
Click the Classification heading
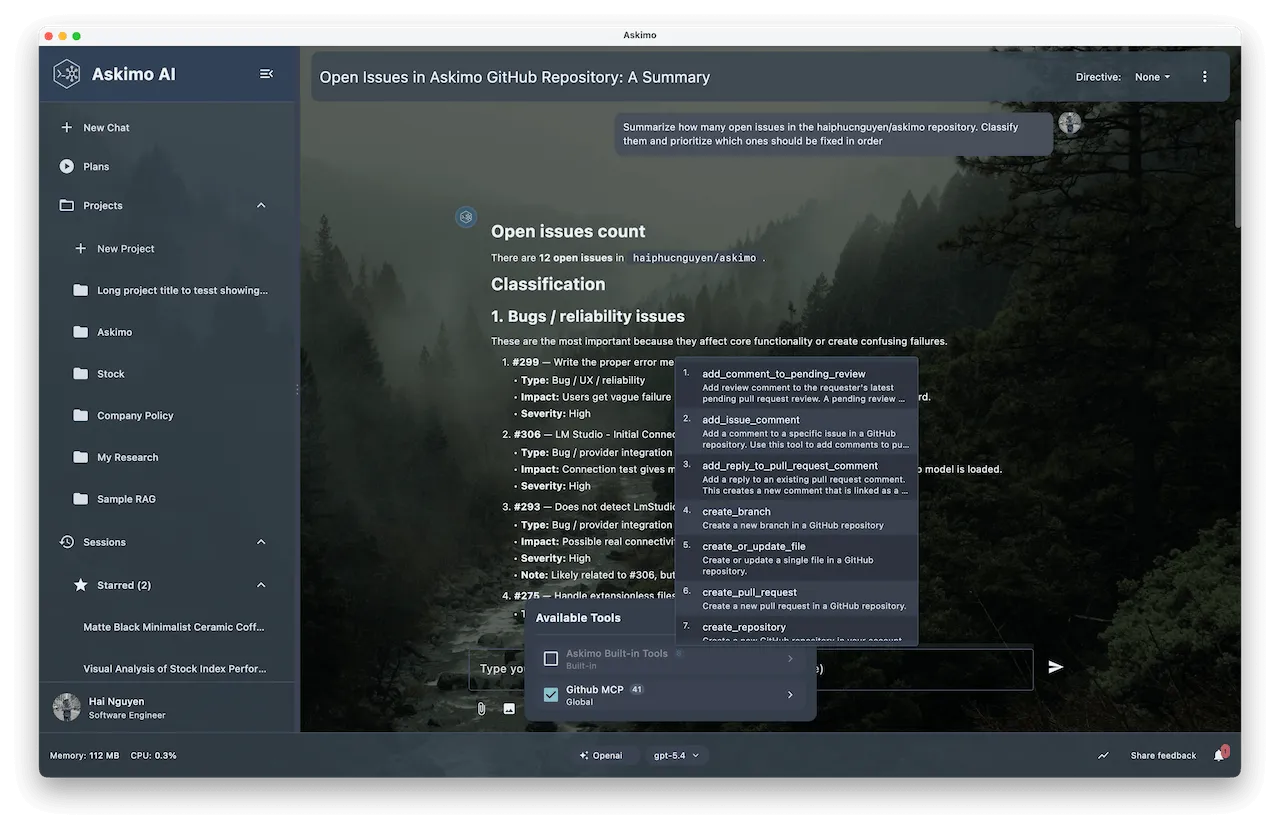[548, 284]
